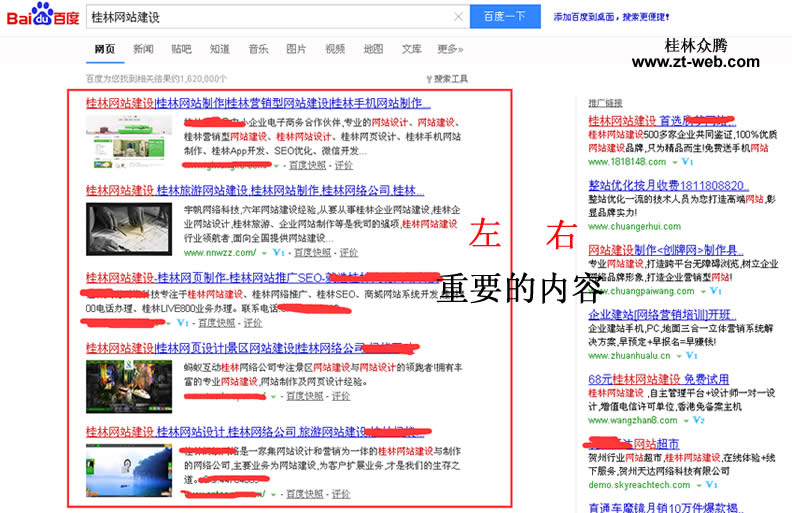792x513 pixels.
Task: Open the 添加百度到桌面 link
Action: click(611, 17)
